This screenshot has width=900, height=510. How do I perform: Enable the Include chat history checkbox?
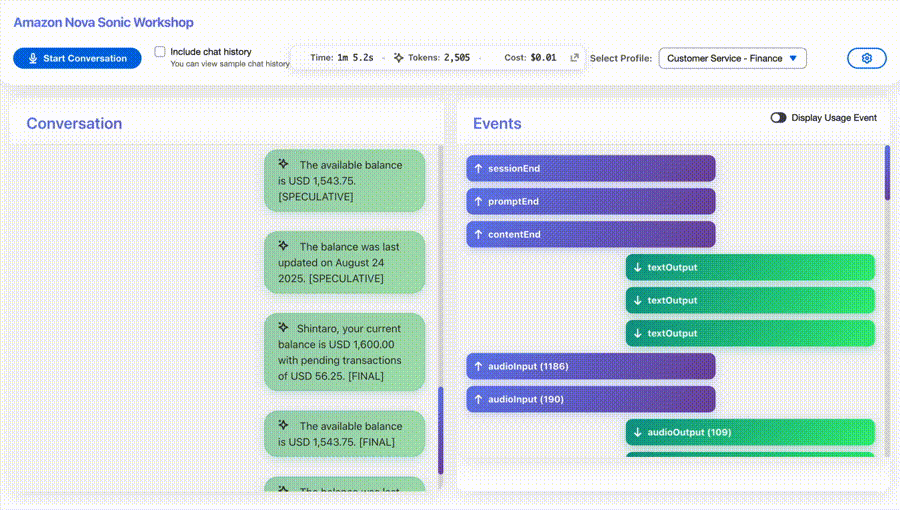(160, 52)
